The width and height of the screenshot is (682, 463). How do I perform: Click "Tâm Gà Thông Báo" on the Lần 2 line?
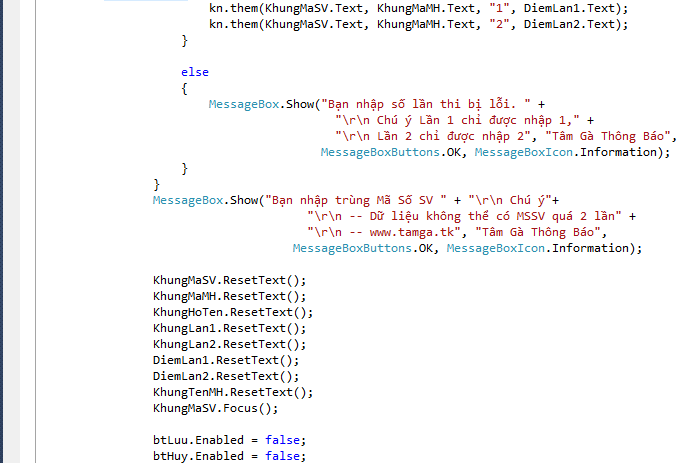pos(608,137)
